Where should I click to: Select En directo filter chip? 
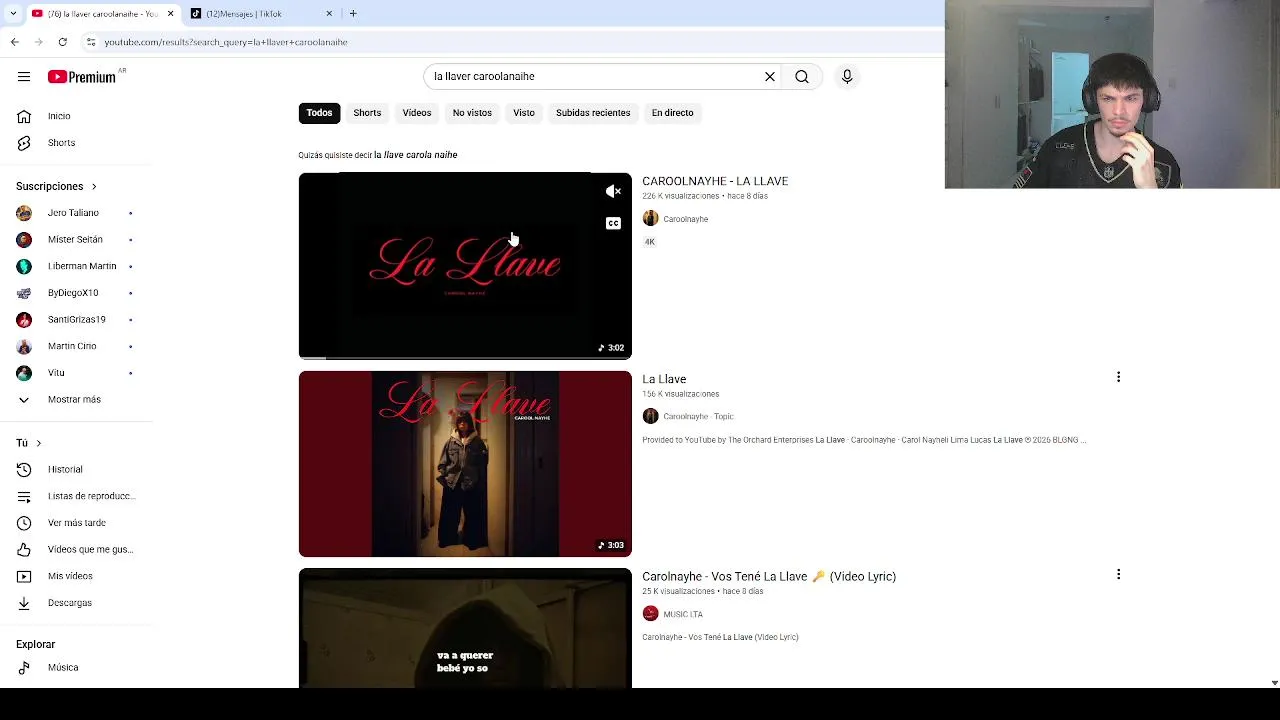click(x=672, y=113)
